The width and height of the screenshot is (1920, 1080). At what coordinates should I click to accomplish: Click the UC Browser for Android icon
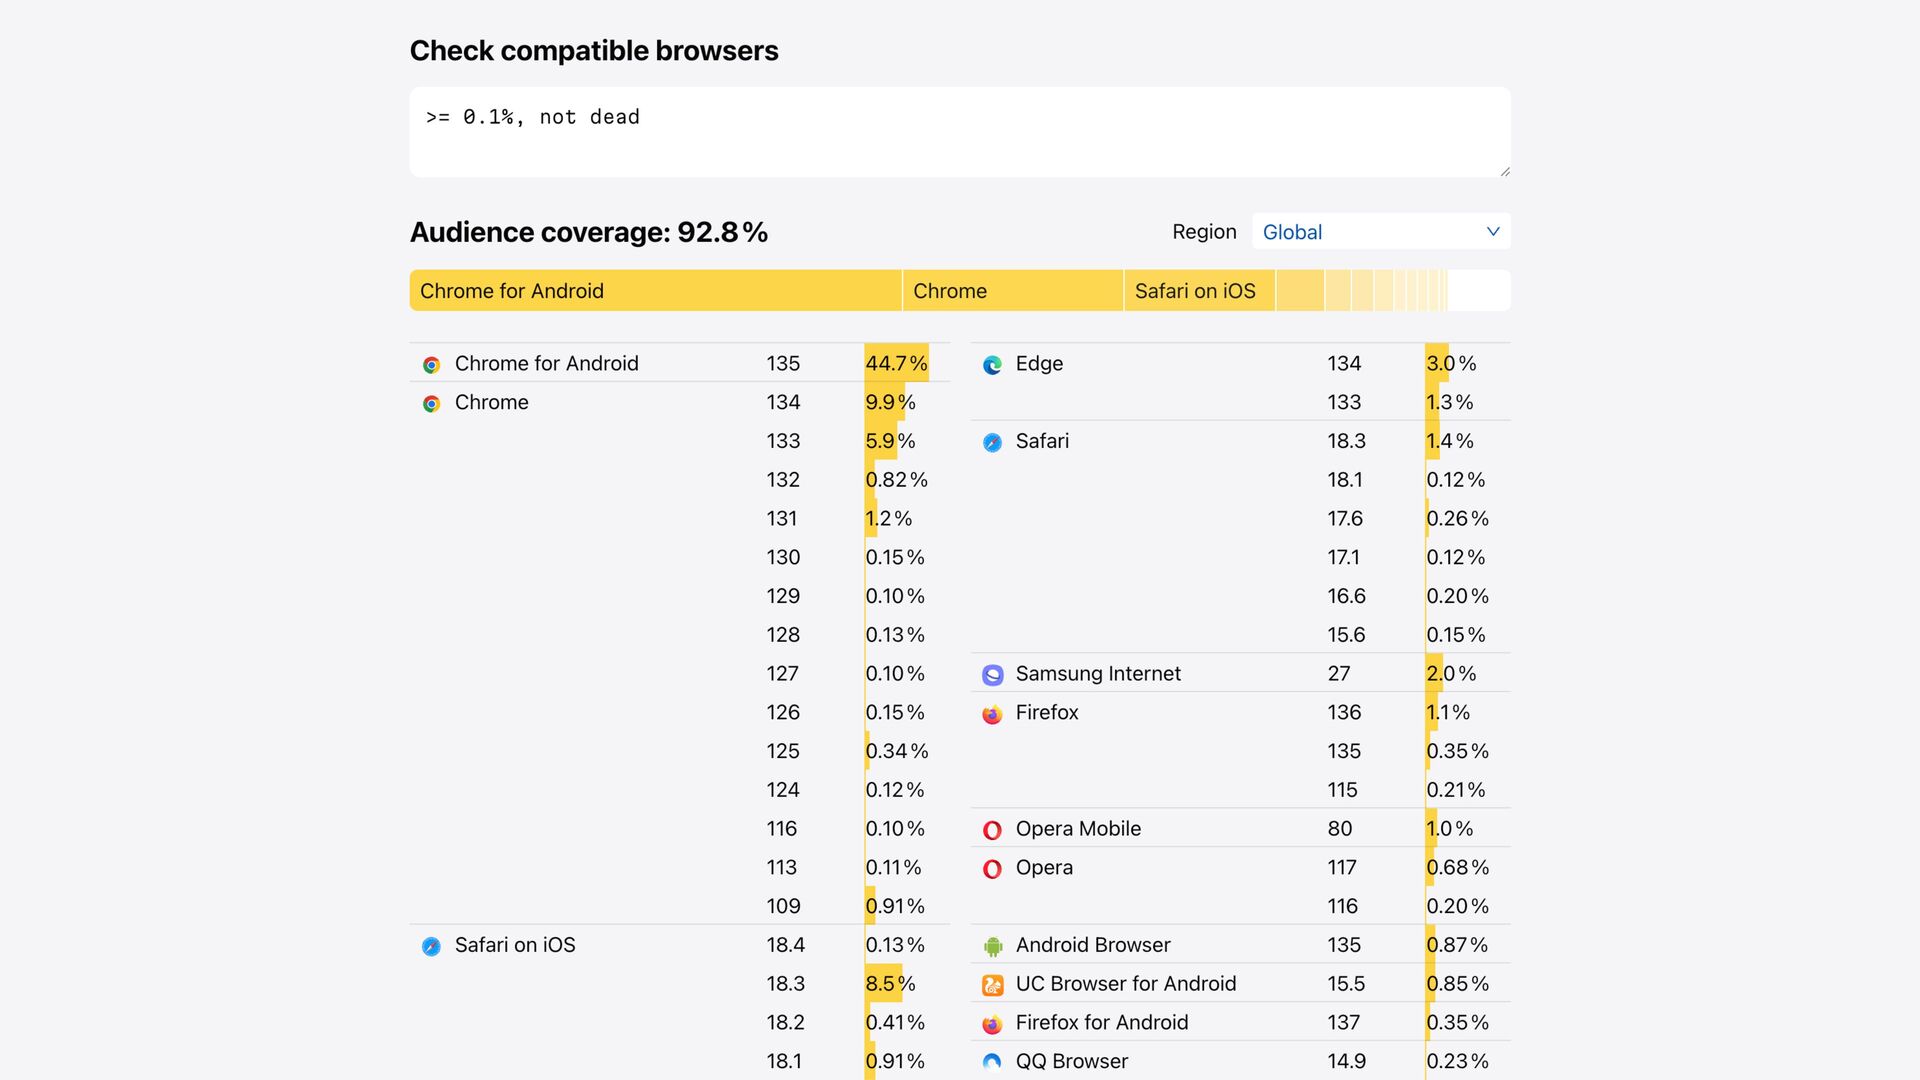click(x=992, y=985)
